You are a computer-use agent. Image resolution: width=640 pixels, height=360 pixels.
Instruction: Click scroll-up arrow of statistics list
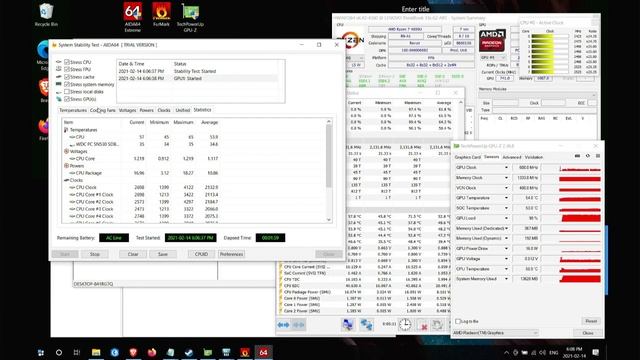click(x=329, y=122)
